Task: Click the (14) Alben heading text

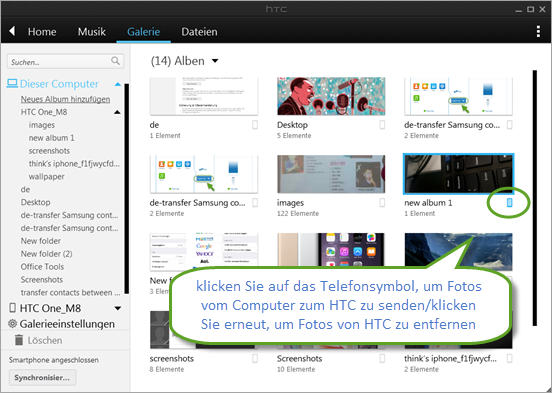Action: (177, 61)
